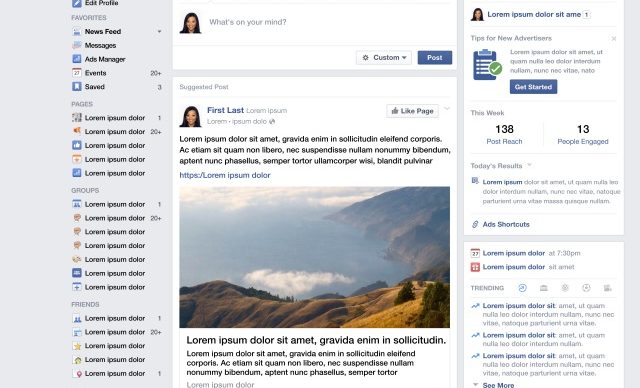Click the See More trending link
This screenshot has width=640, height=388.
coord(498,385)
